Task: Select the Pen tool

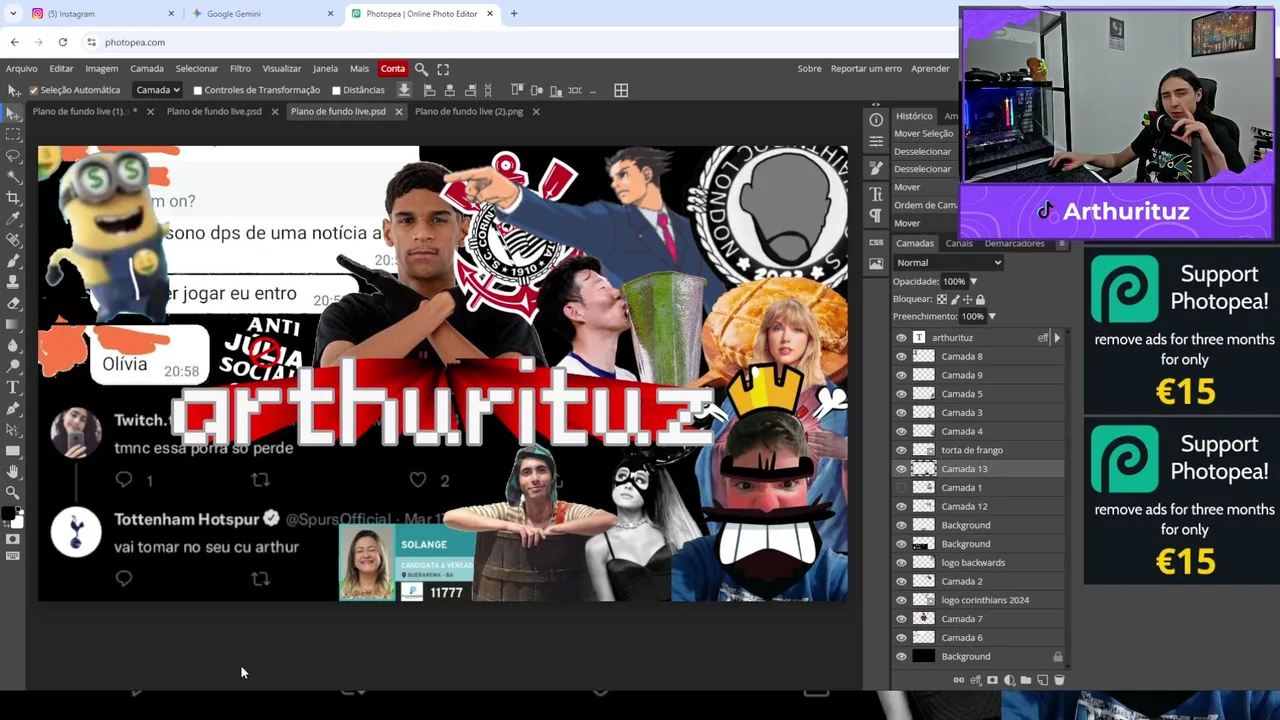Action: (x=13, y=408)
